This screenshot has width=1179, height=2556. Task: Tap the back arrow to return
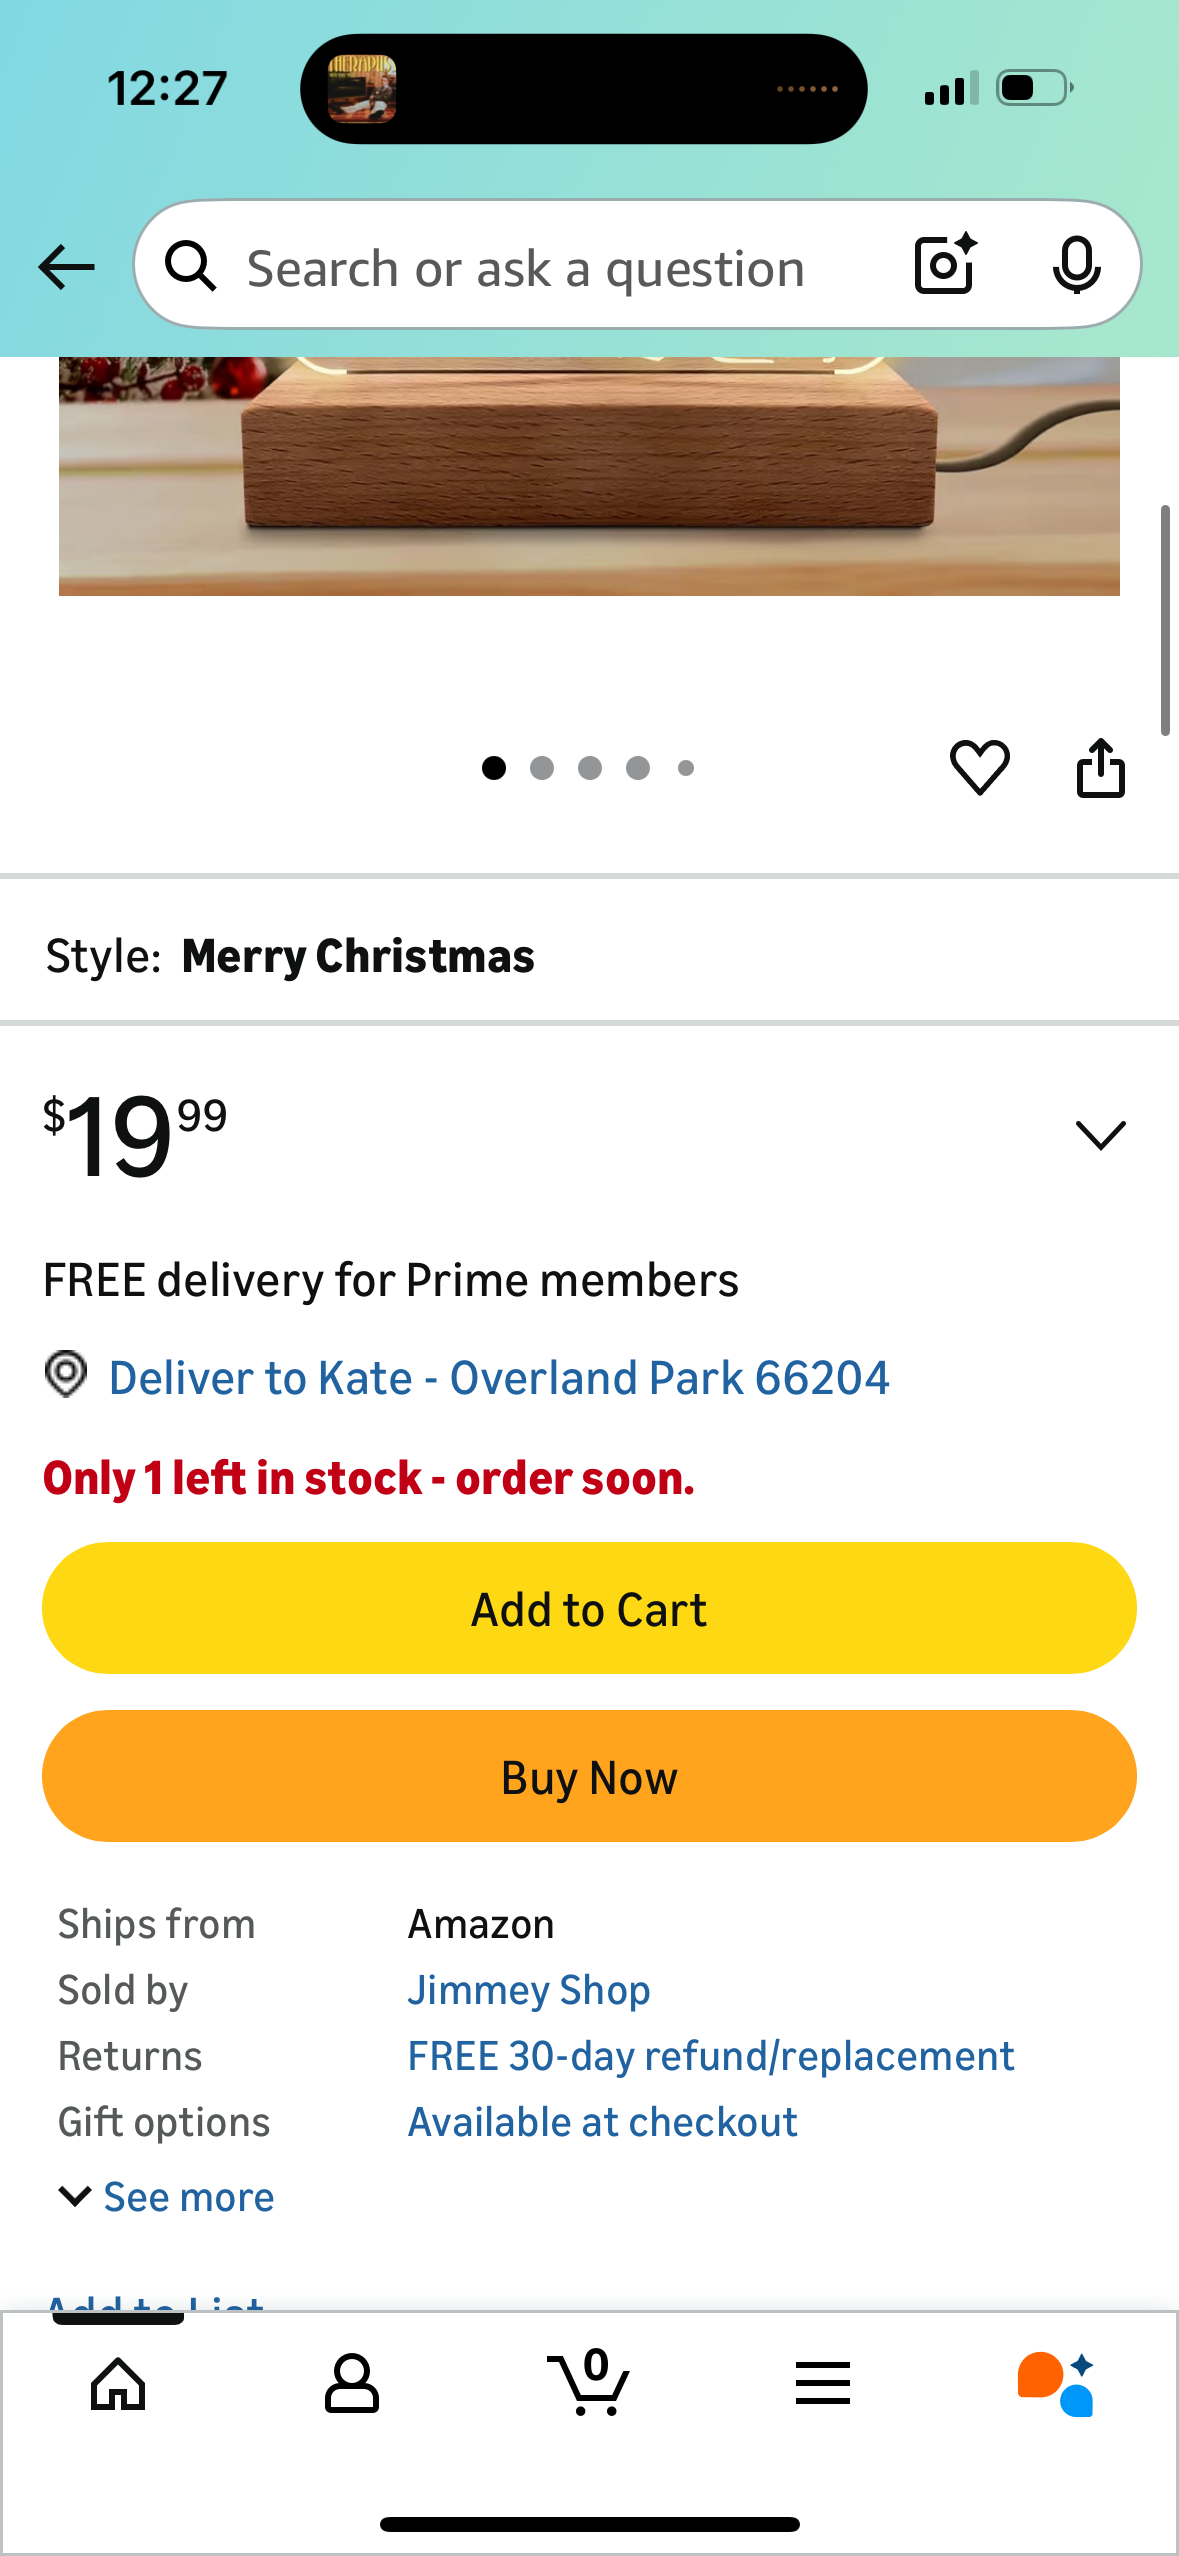coord(64,266)
